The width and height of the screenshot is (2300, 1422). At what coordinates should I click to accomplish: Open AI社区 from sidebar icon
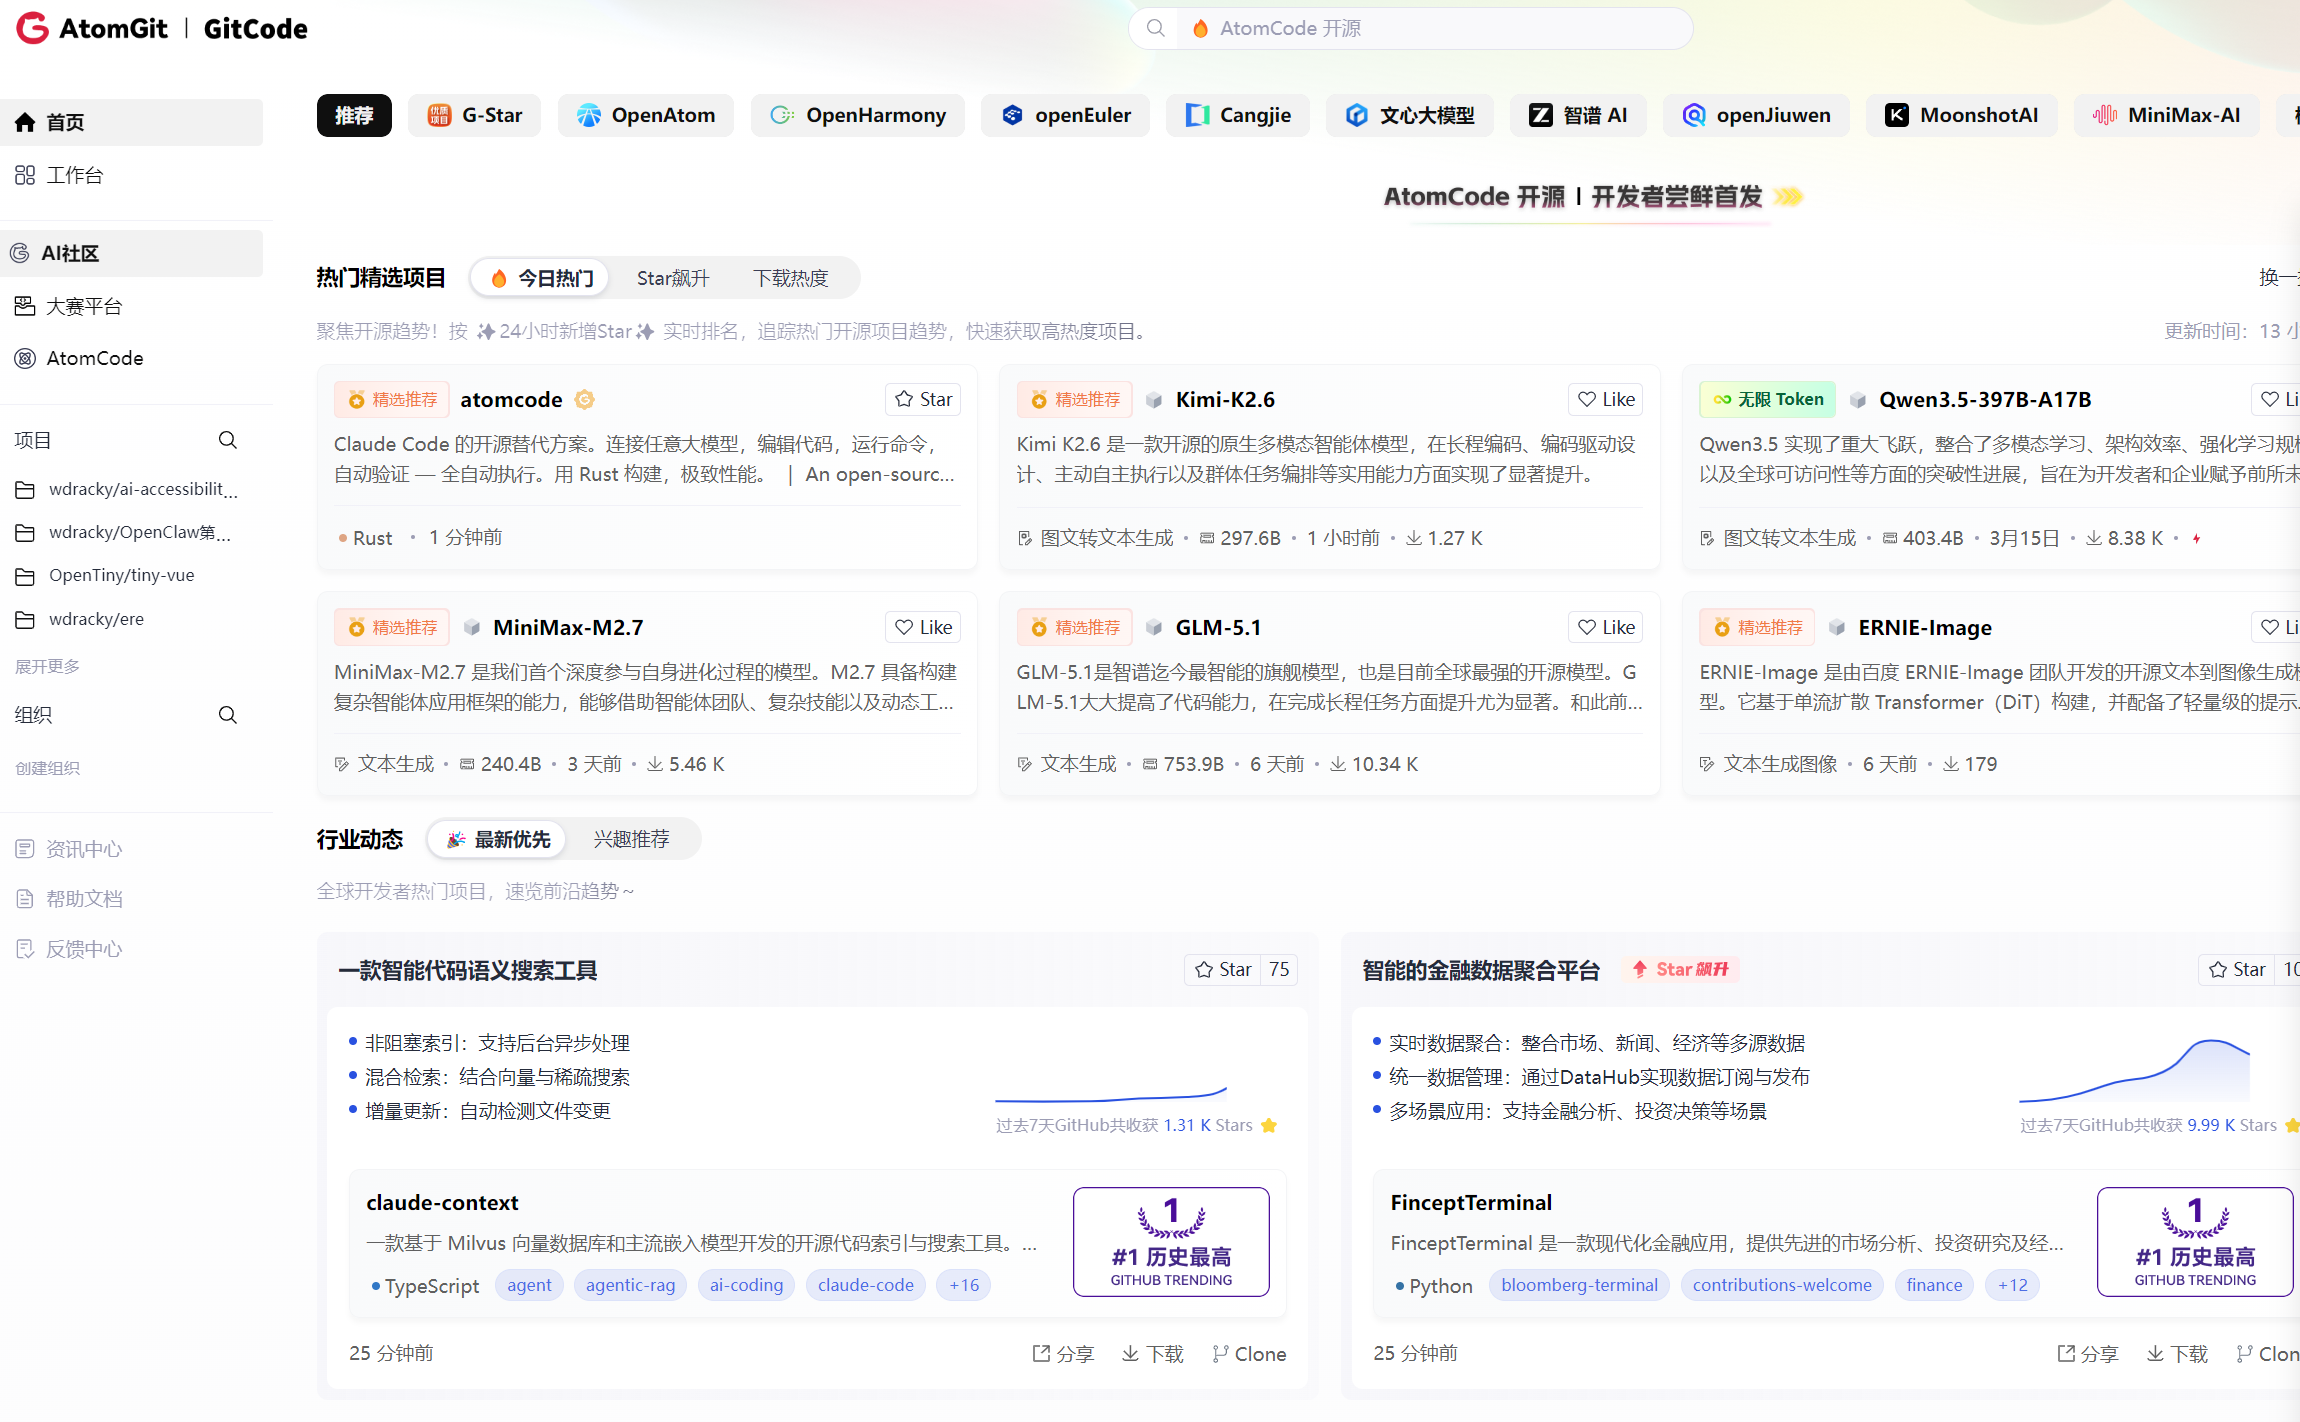click(x=20, y=253)
